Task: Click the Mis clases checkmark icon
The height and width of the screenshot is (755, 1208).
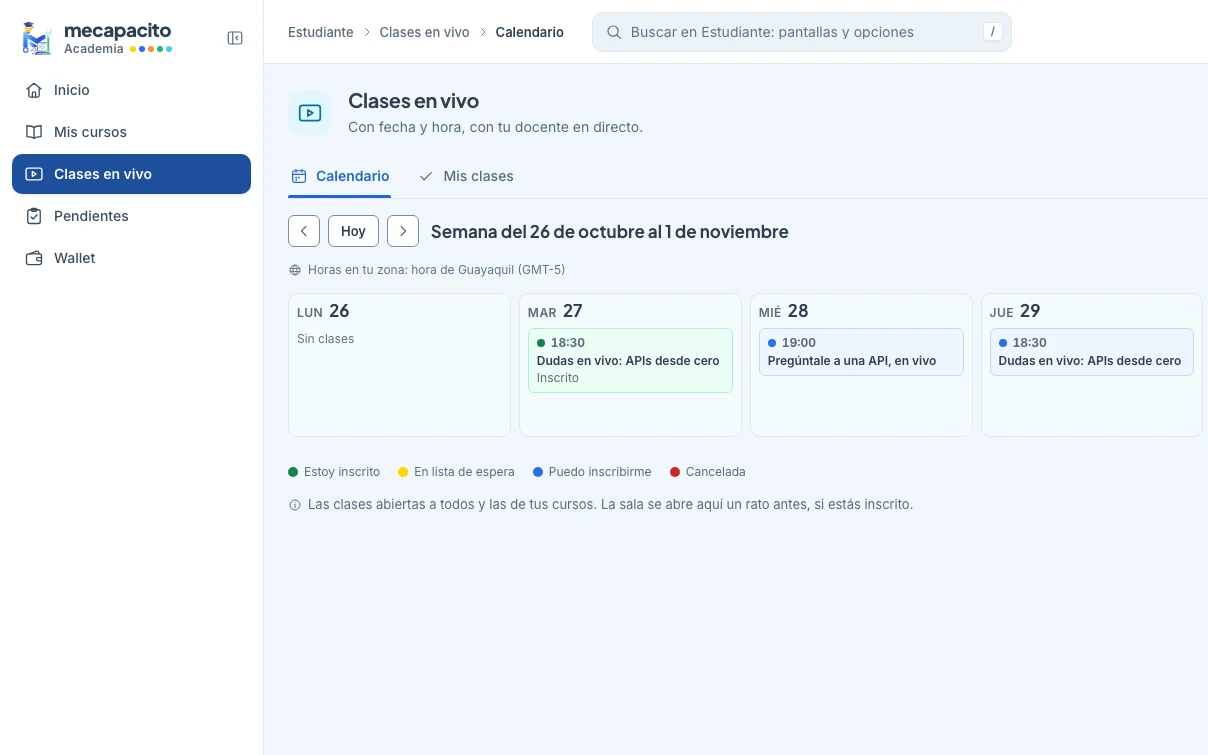Action: [x=426, y=176]
